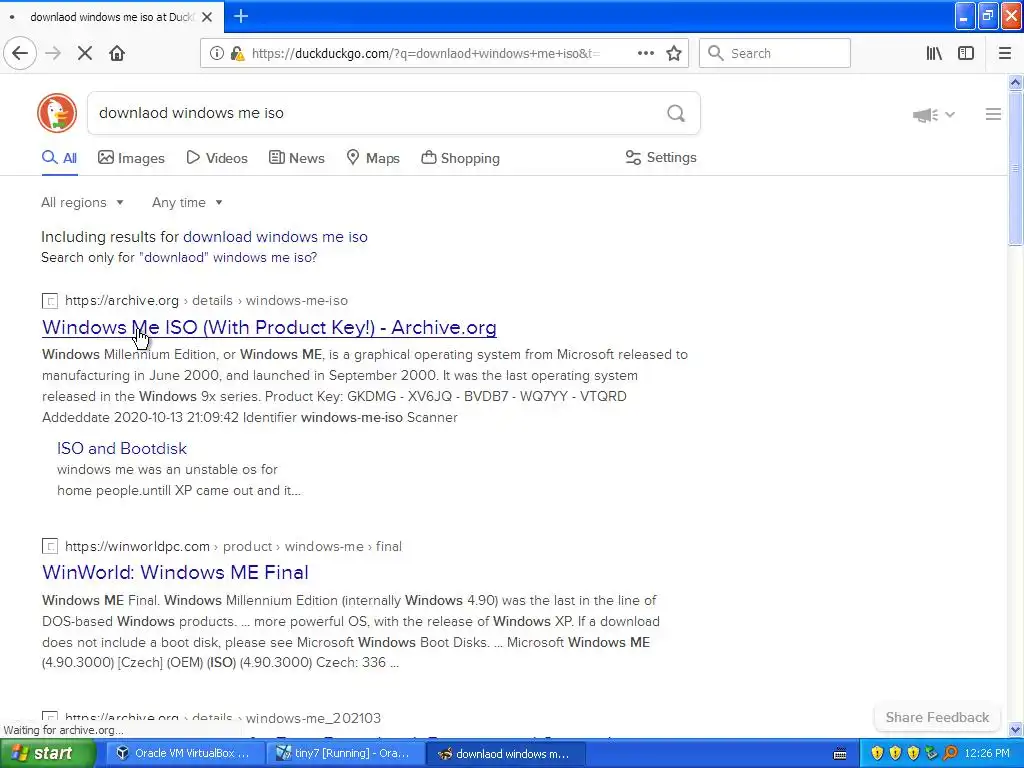Switch to the Shopping tab

[460, 158]
